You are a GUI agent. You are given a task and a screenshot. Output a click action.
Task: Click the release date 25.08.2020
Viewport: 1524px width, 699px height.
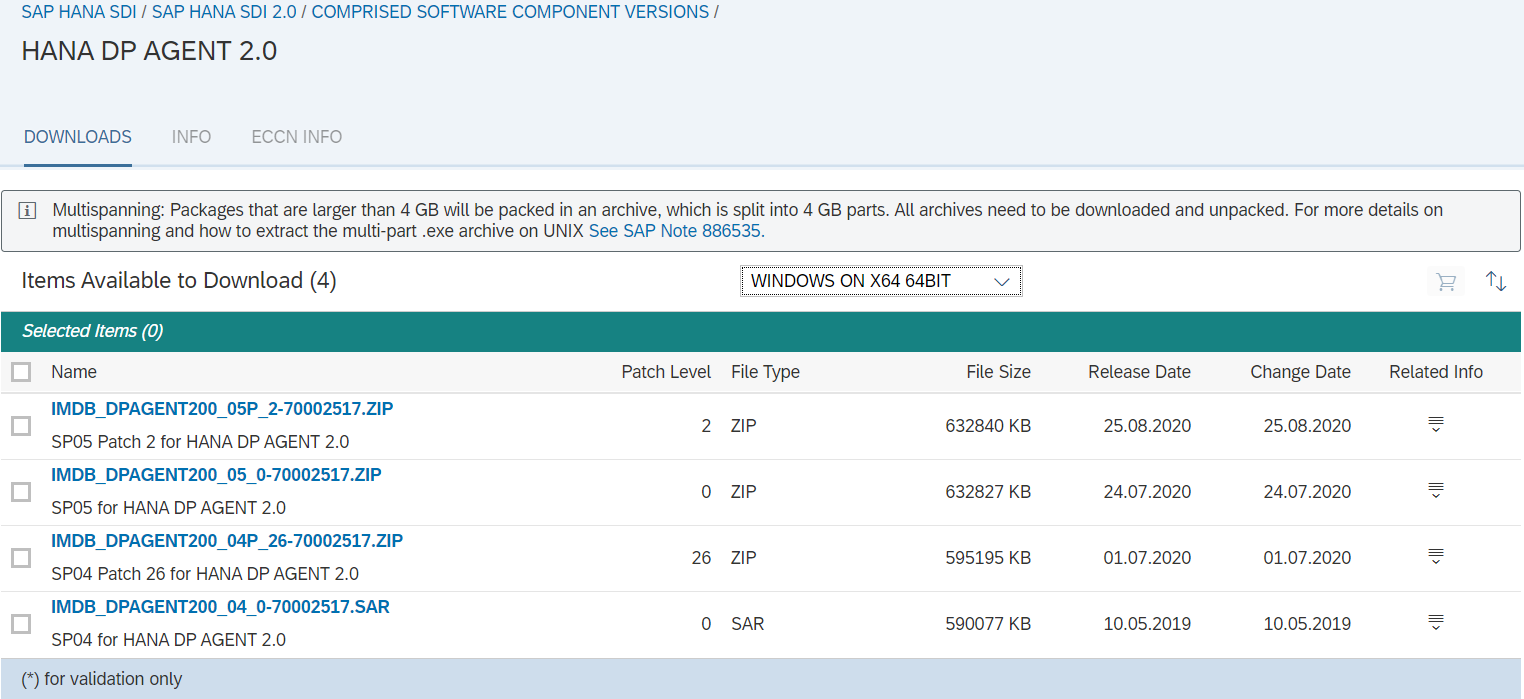coord(1147,426)
